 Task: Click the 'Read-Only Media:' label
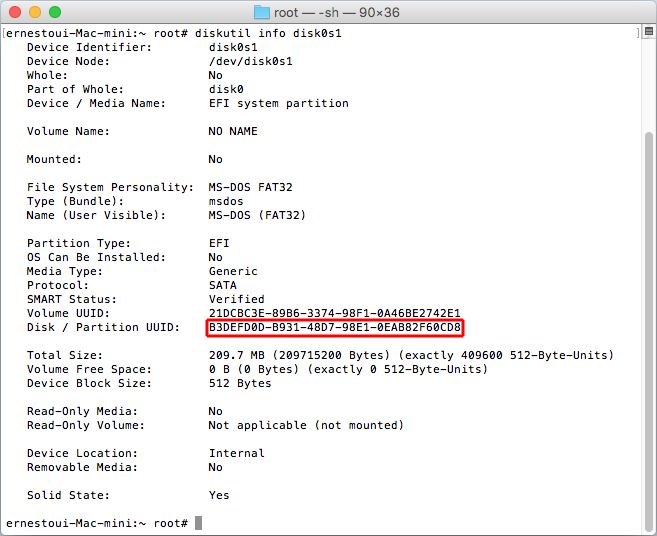pyautogui.click(x=82, y=411)
